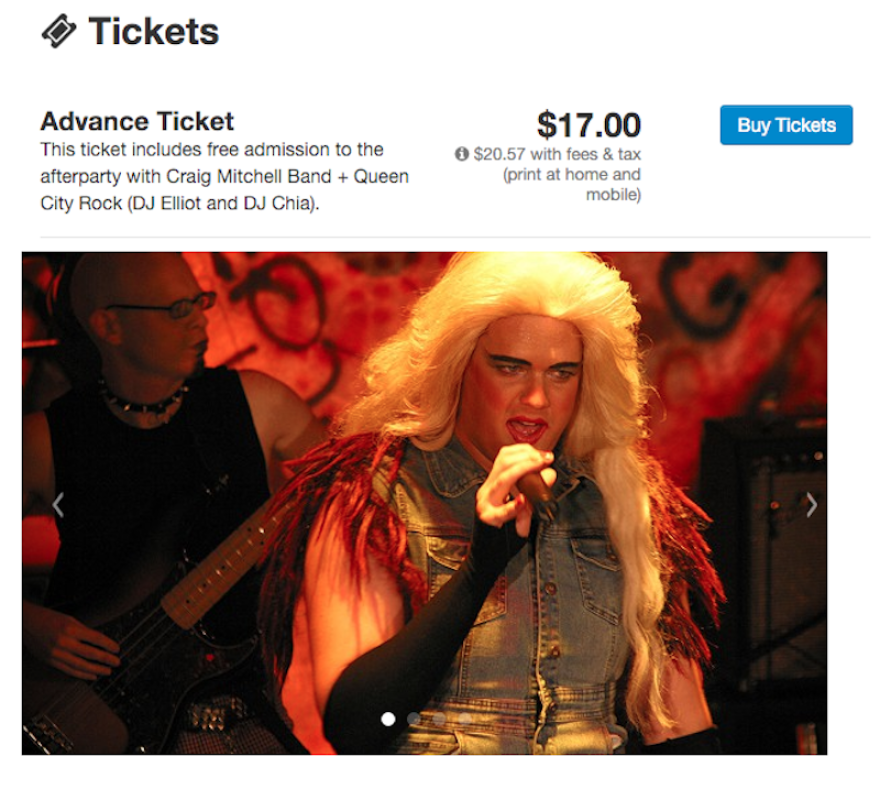880x789 pixels.
Task: Select the first white carousel dot
Action: click(x=388, y=719)
